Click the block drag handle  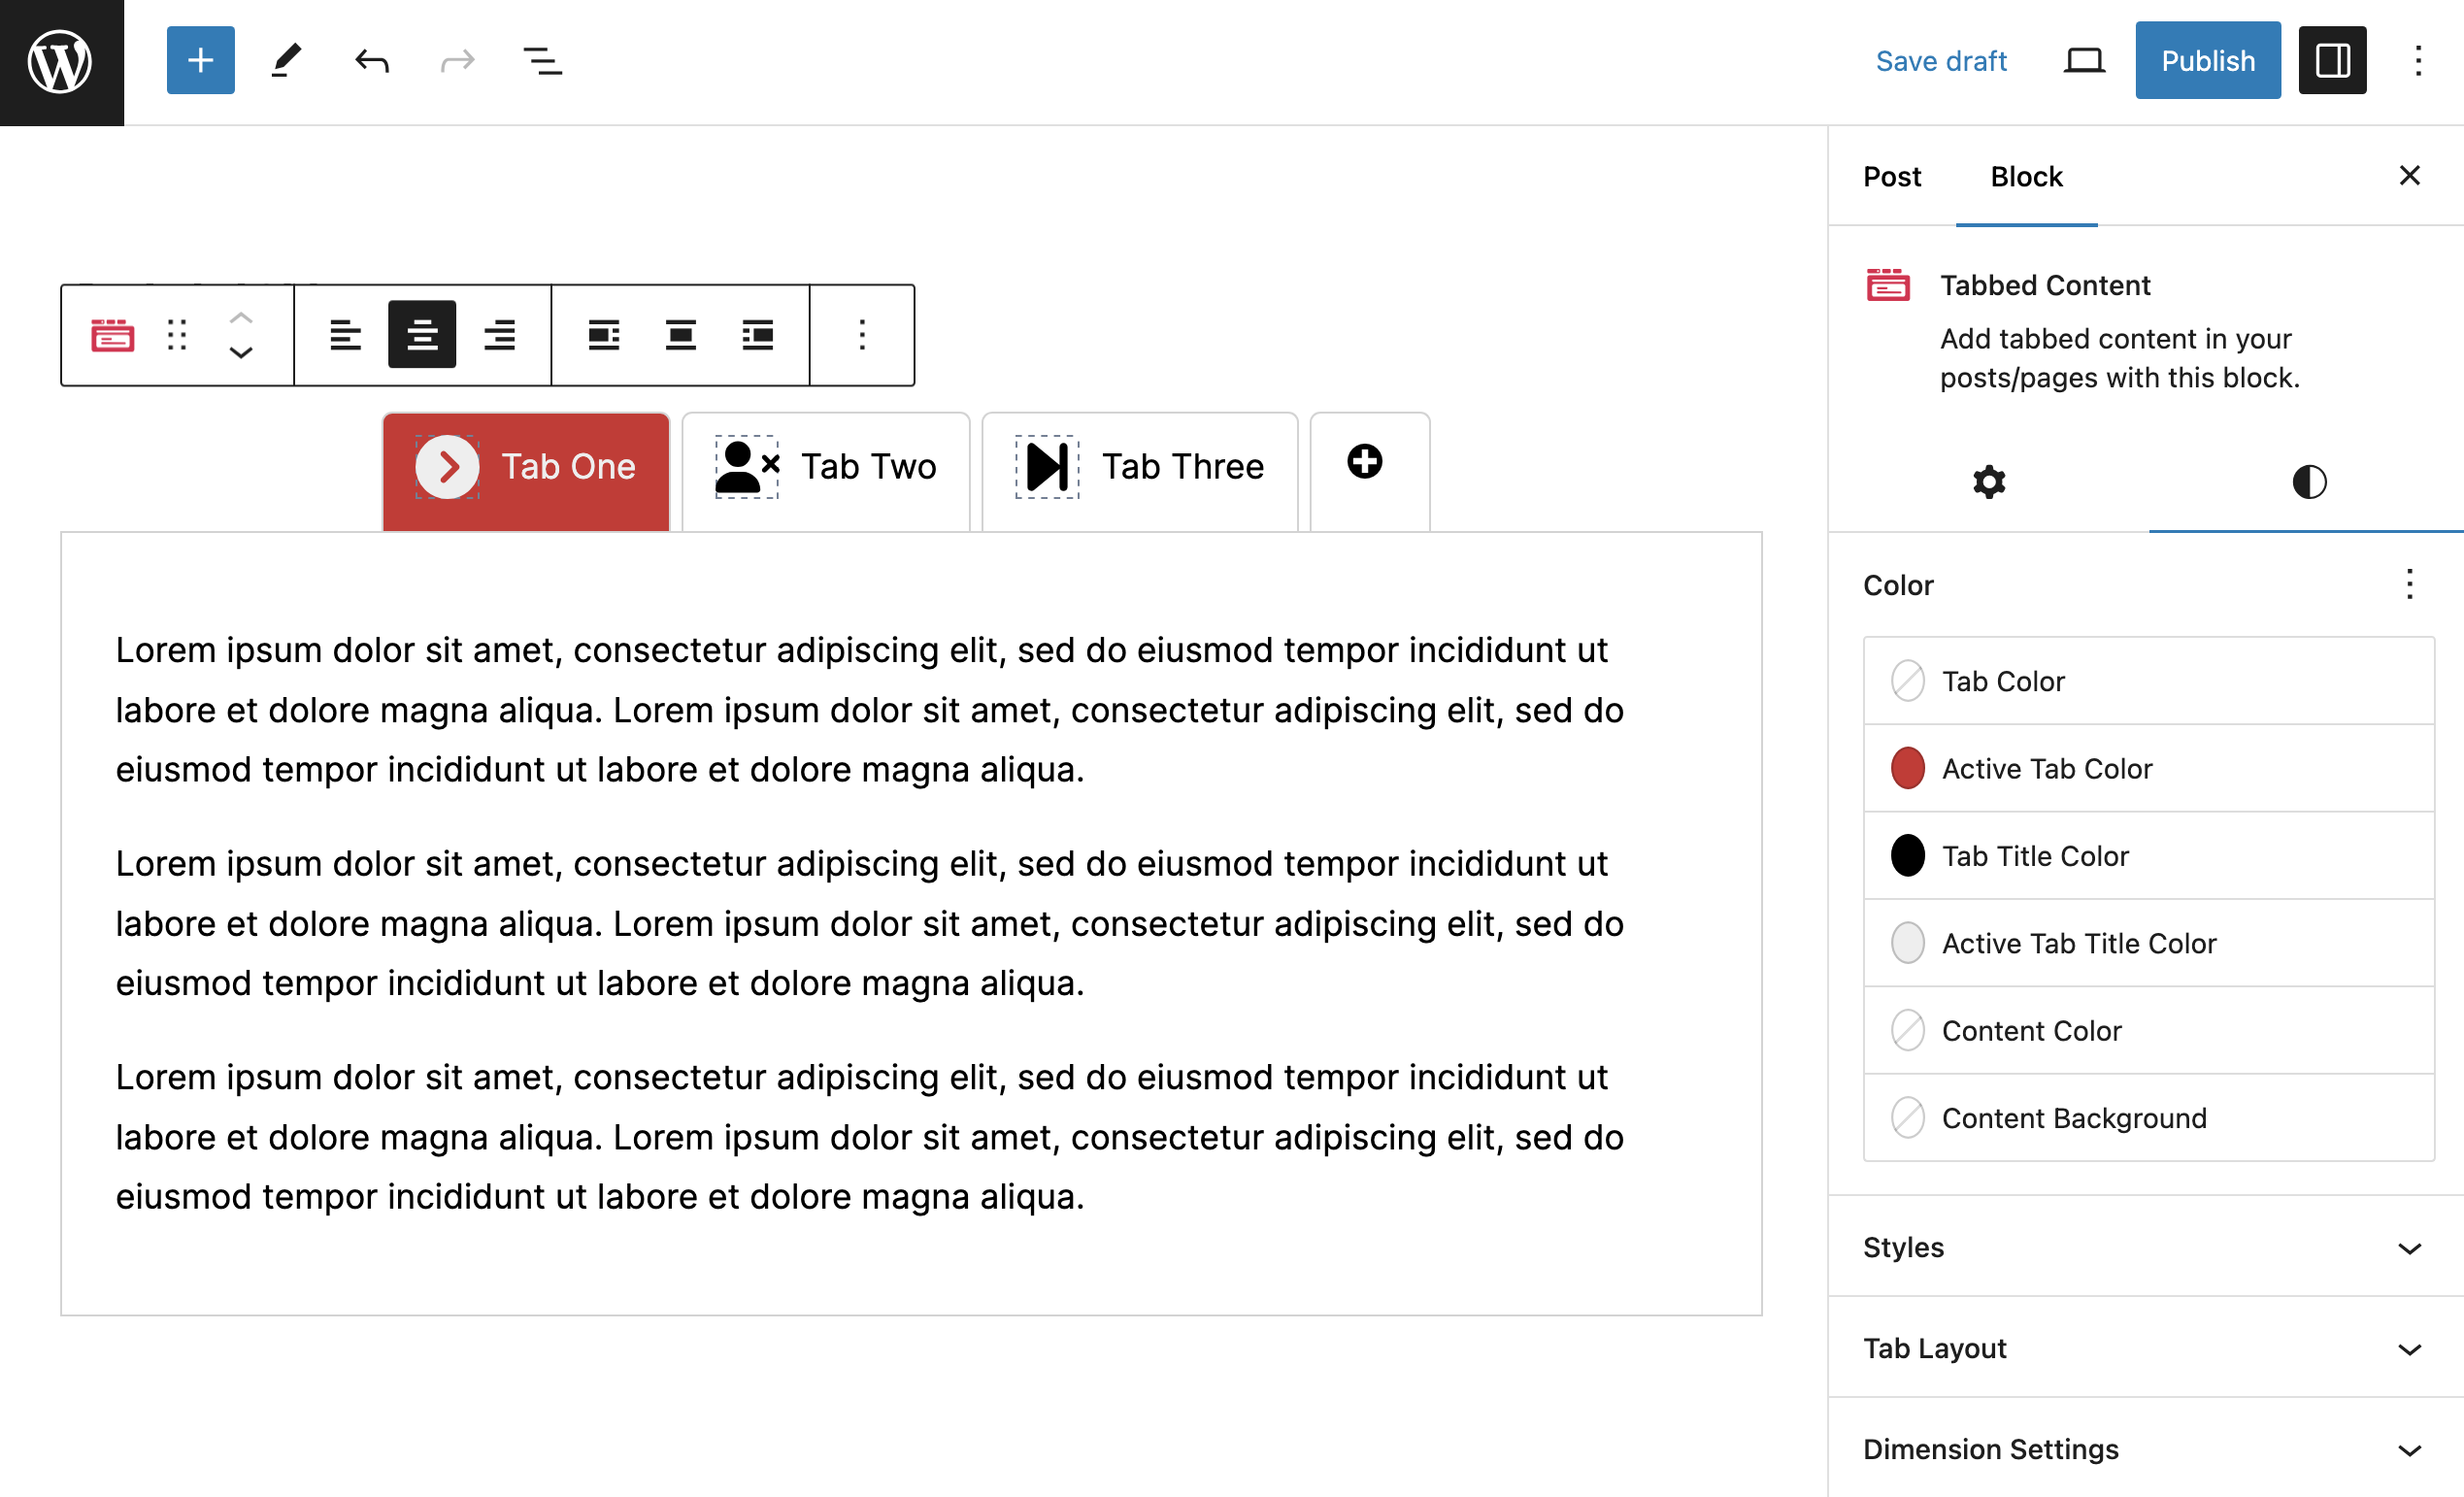pyautogui.click(x=177, y=335)
